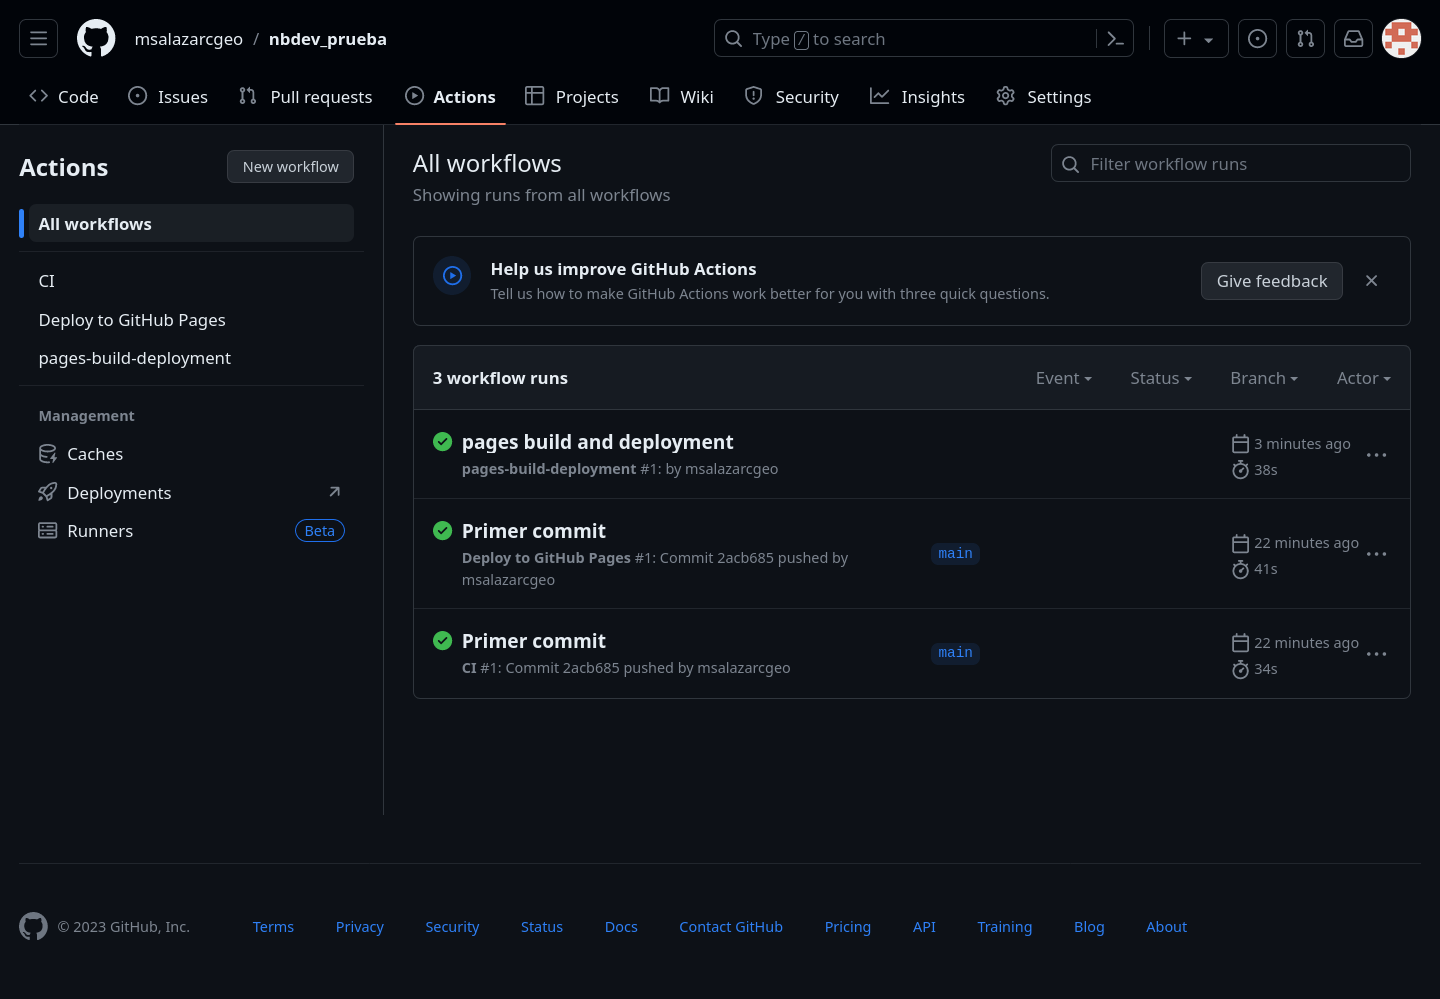The height and width of the screenshot is (999, 1440).
Task: Open the notifications inbox icon
Action: tap(1353, 39)
